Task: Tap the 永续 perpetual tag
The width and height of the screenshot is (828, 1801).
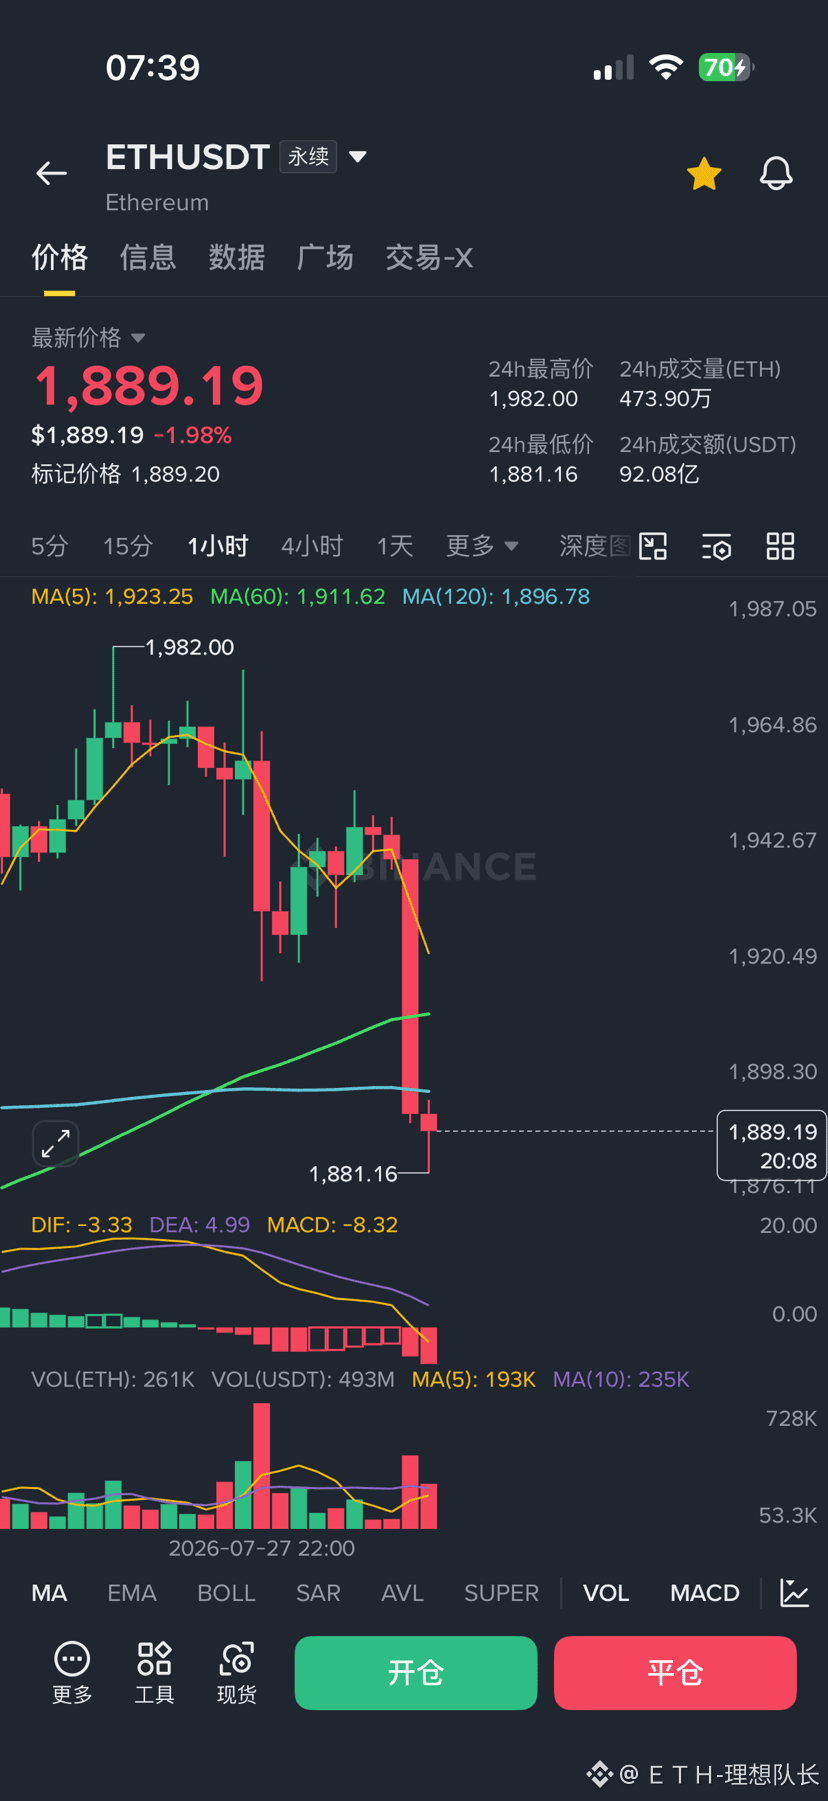Action: [x=308, y=157]
